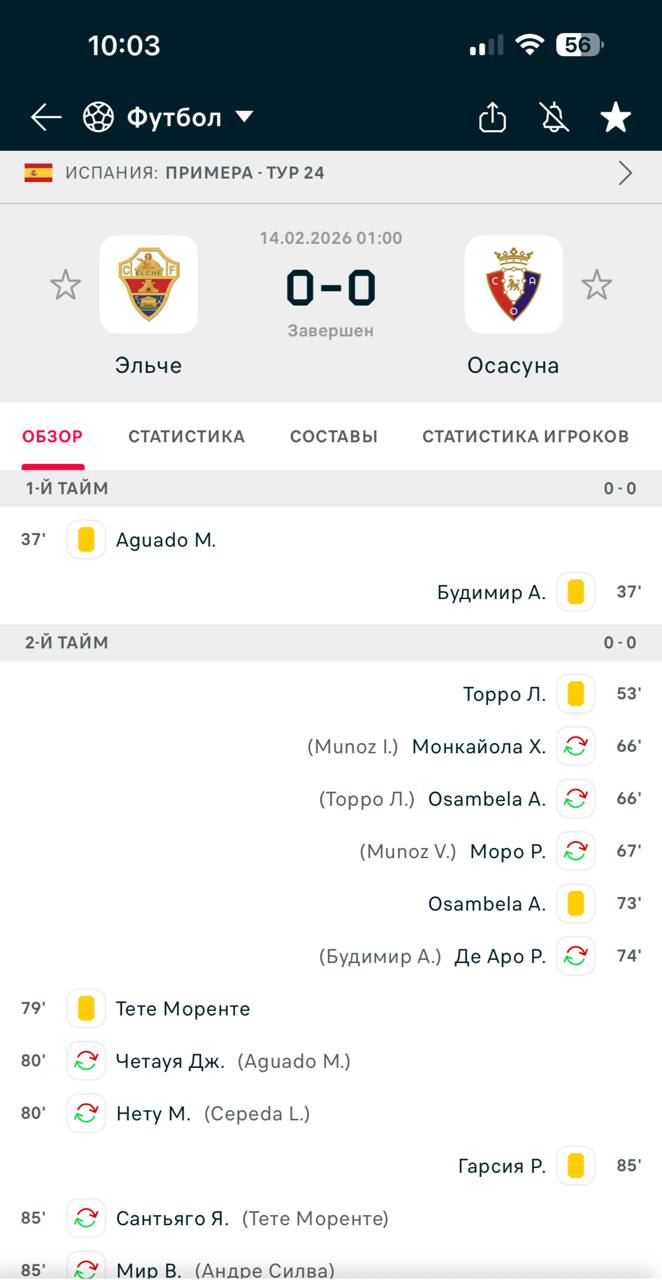Toggle the filled favorite star in header
Screen dimensions: 662x1280
[615, 118]
